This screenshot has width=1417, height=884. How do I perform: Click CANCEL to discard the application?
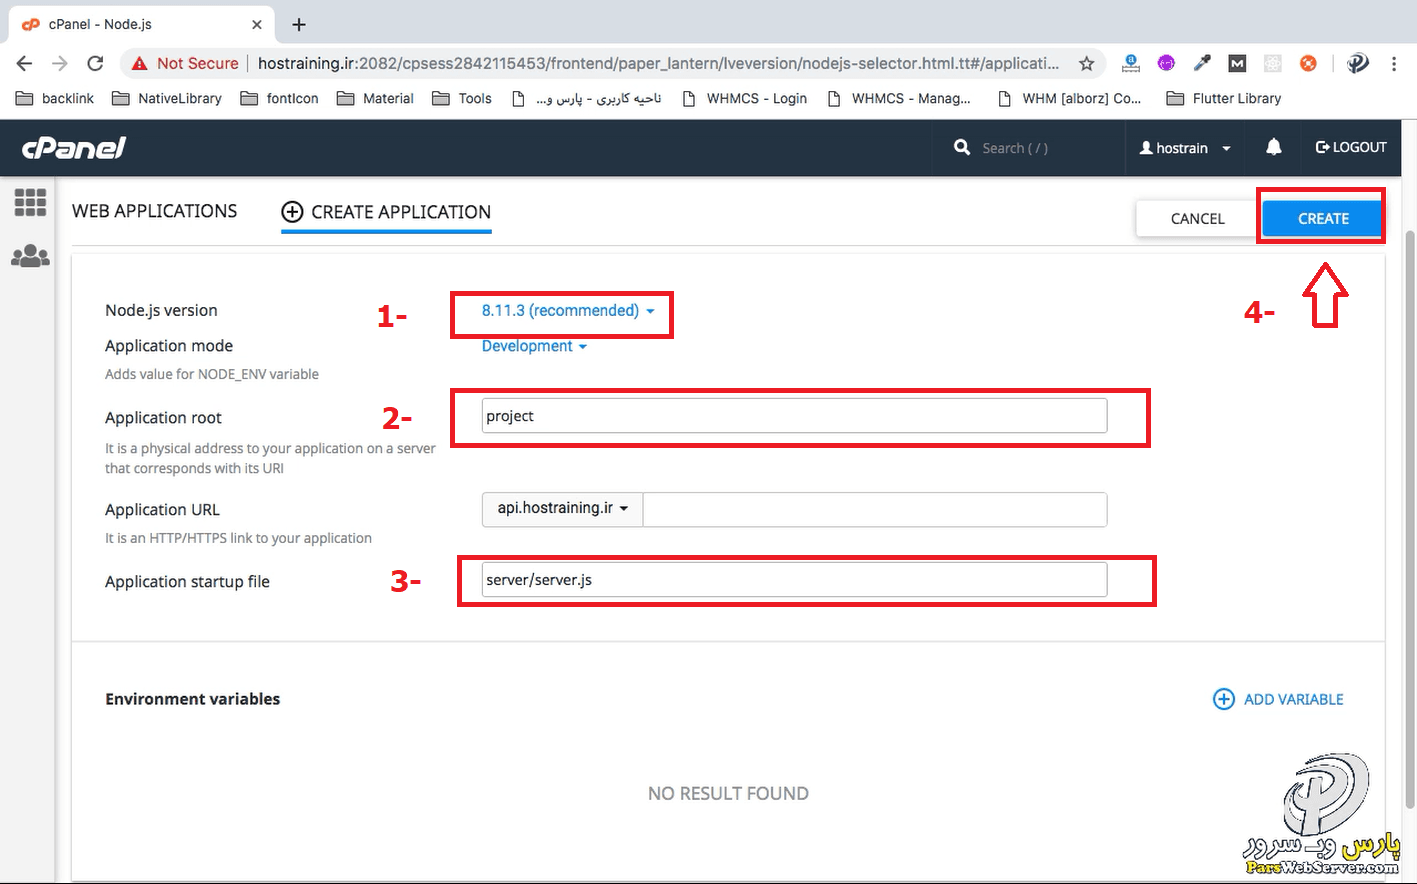pyautogui.click(x=1196, y=218)
